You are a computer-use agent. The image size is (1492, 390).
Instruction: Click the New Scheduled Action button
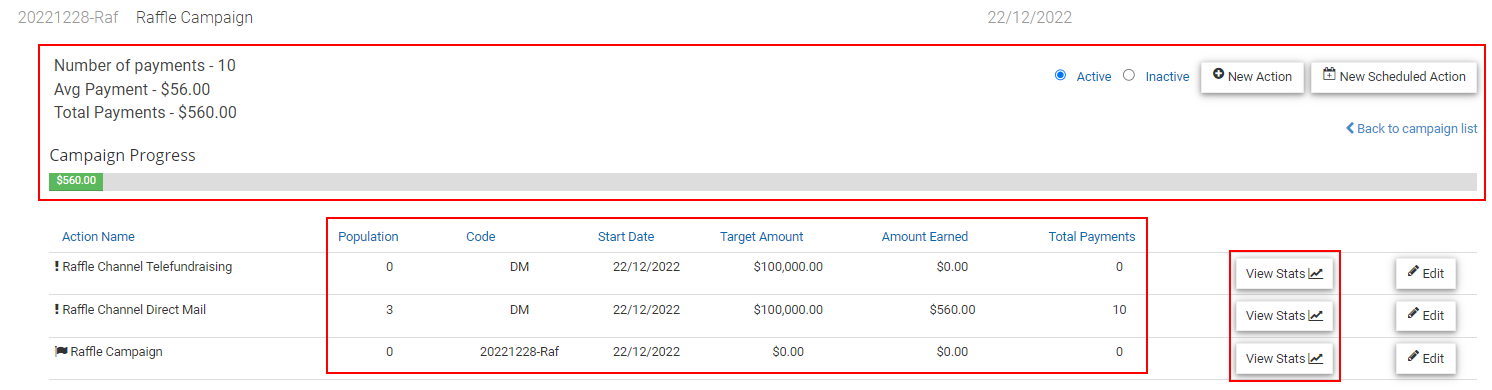(x=1394, y=76)
